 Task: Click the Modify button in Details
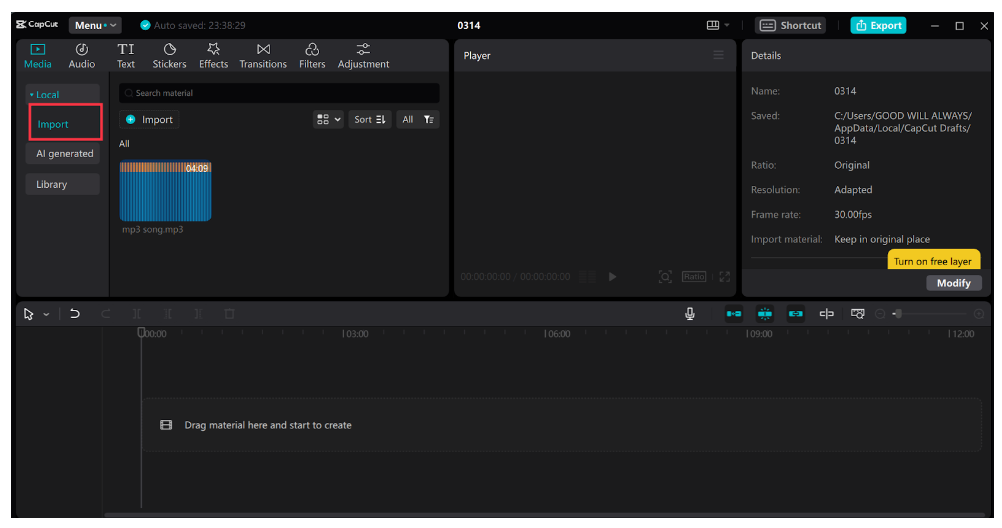point(953,283)
